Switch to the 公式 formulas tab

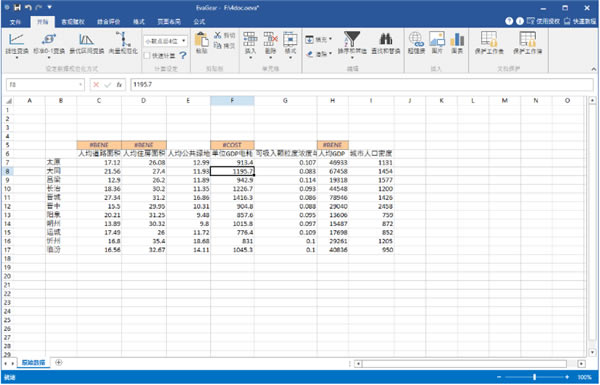click(x=199, y=22)
